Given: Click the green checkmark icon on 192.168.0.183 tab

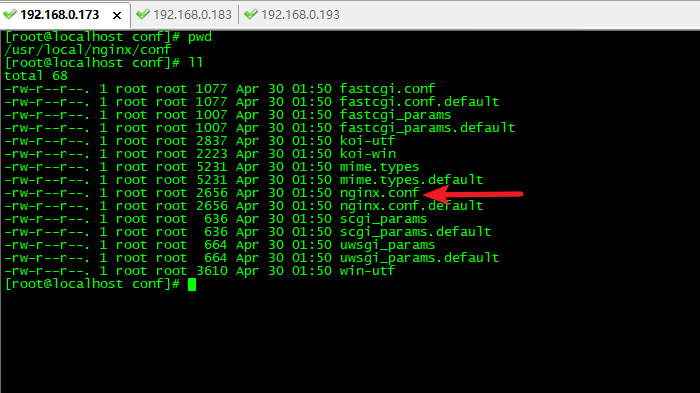Looking at the screenshot, I should (x=143, y=14).
